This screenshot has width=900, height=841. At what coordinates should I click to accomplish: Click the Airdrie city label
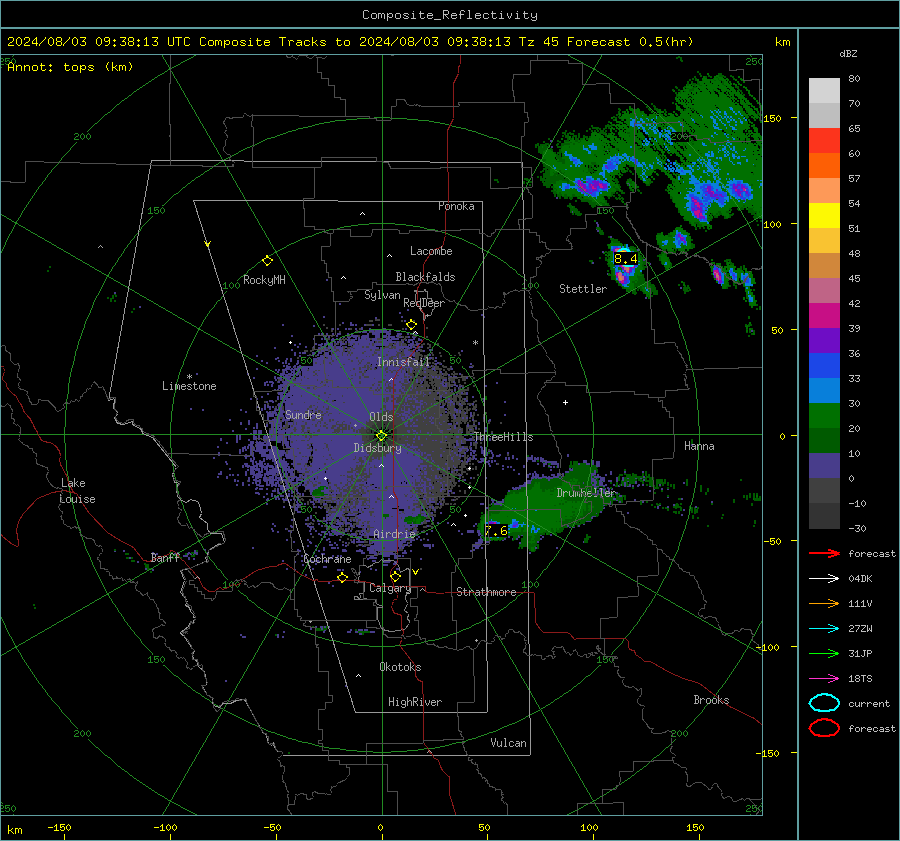pyautogui.click(x=394, y=534)
